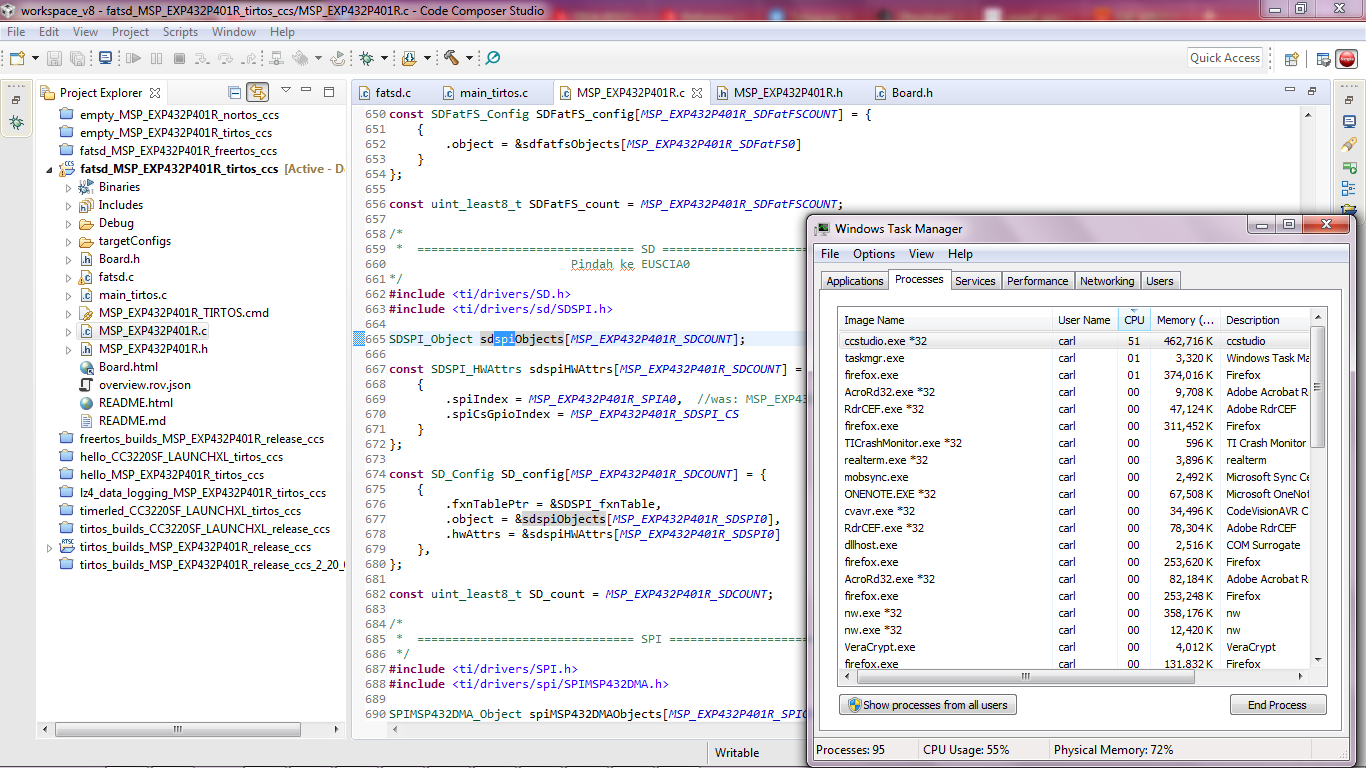This screenshot has height=768, width=1366.
Task: Open the New file dropdown arrow
Action: click(35, 58)
